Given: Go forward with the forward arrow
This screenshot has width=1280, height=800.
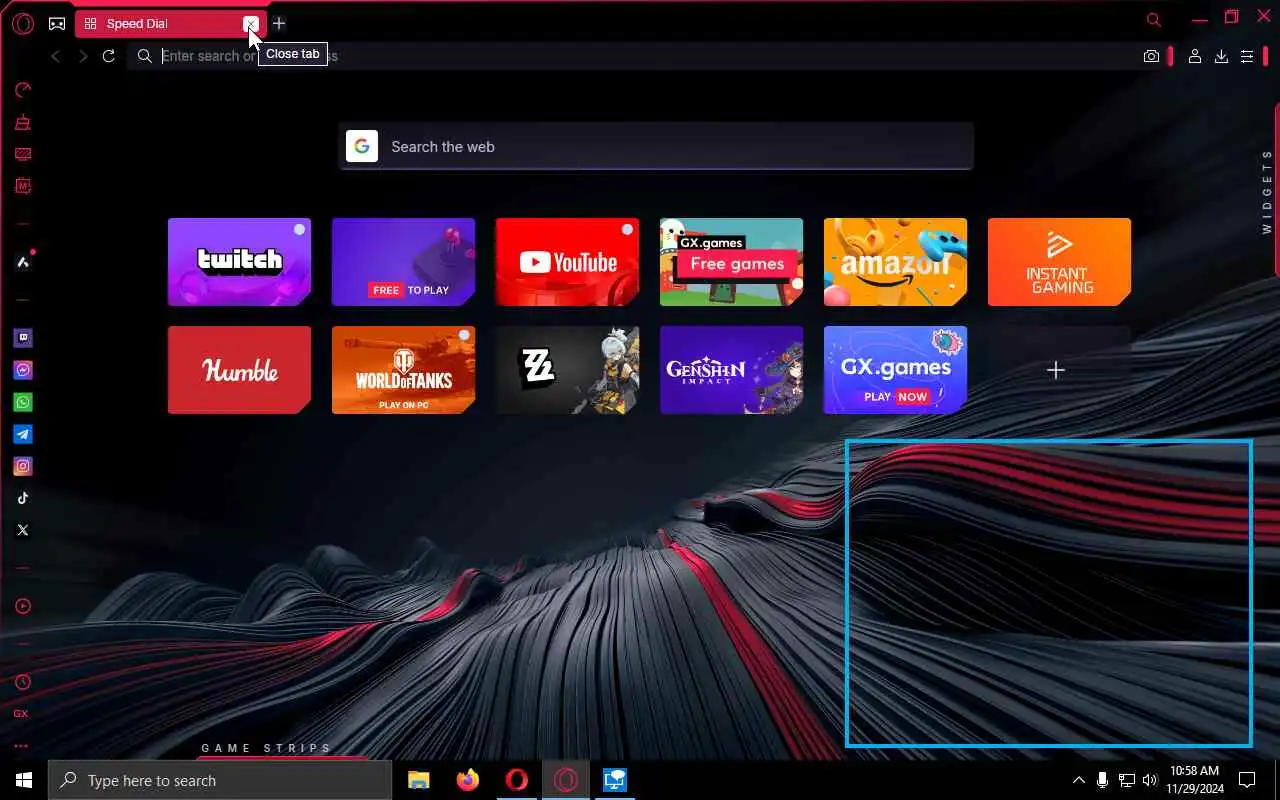Looking at the screenshot, I should tap(83, 56).
